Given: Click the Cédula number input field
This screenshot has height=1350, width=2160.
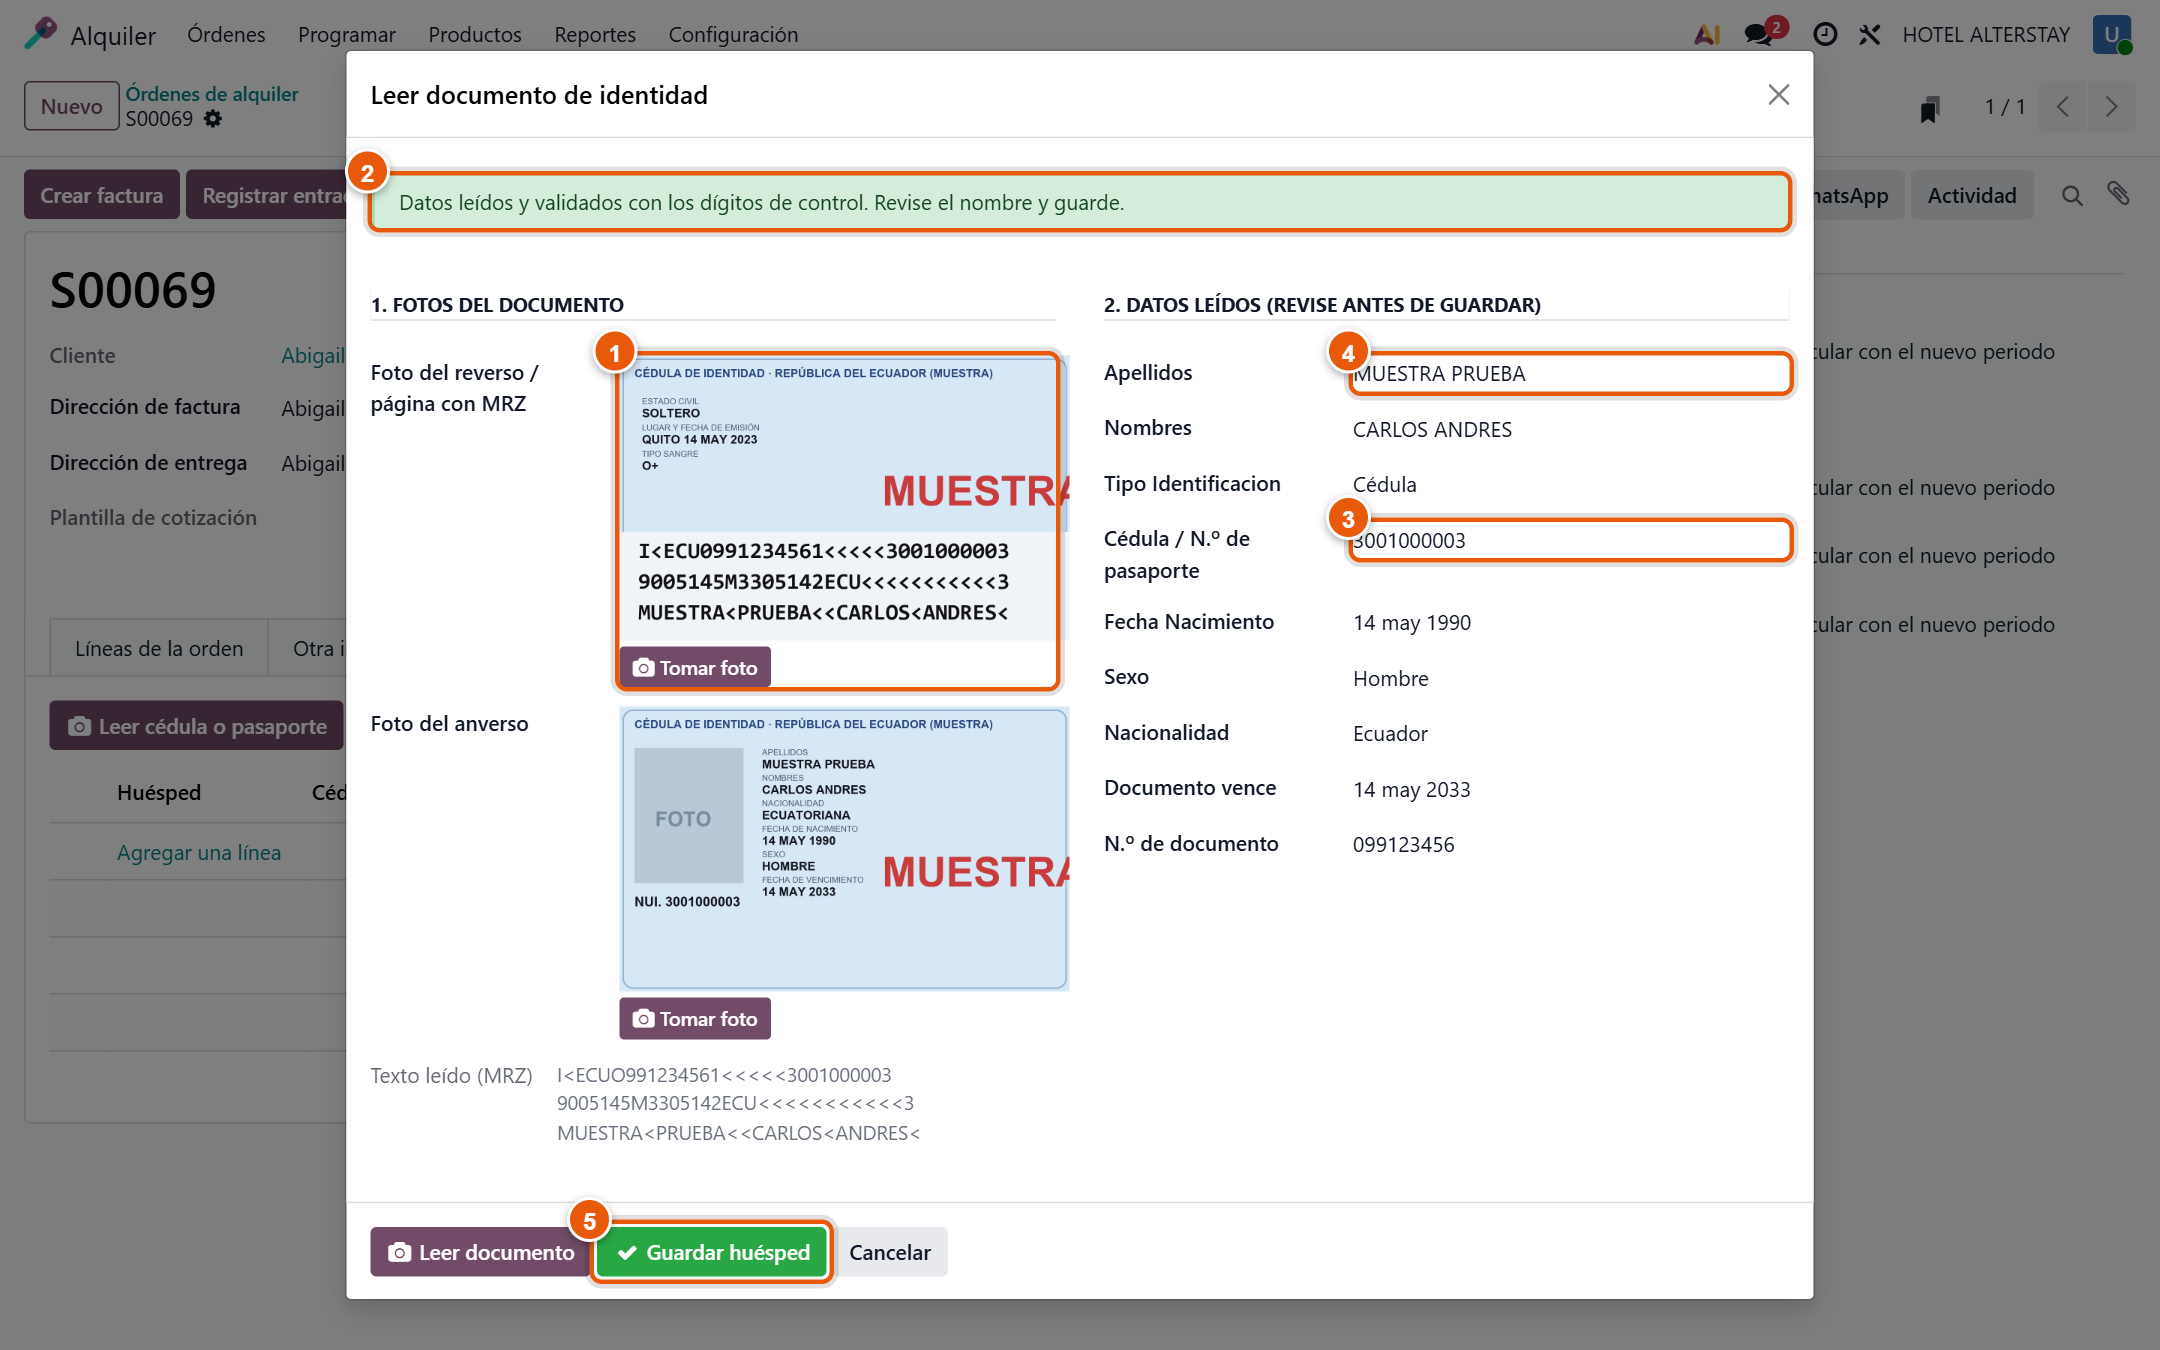Looking at the screenshot, I should (x=1570, y=541).
